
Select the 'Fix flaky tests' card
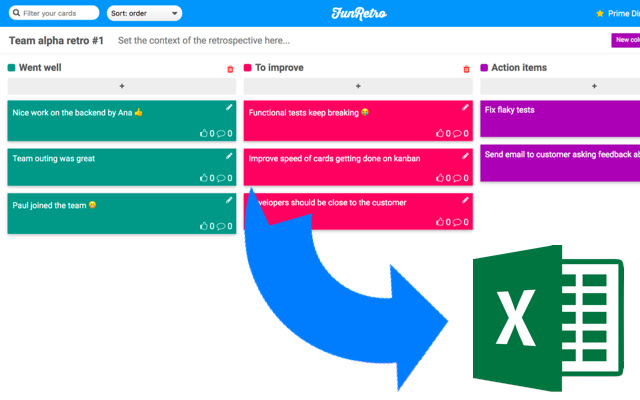[560, 119]
